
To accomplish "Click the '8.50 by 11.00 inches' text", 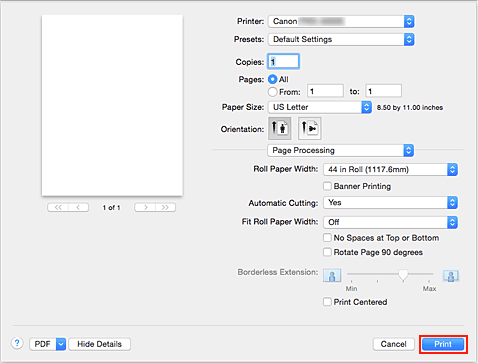I will click(x=410, y=108).
